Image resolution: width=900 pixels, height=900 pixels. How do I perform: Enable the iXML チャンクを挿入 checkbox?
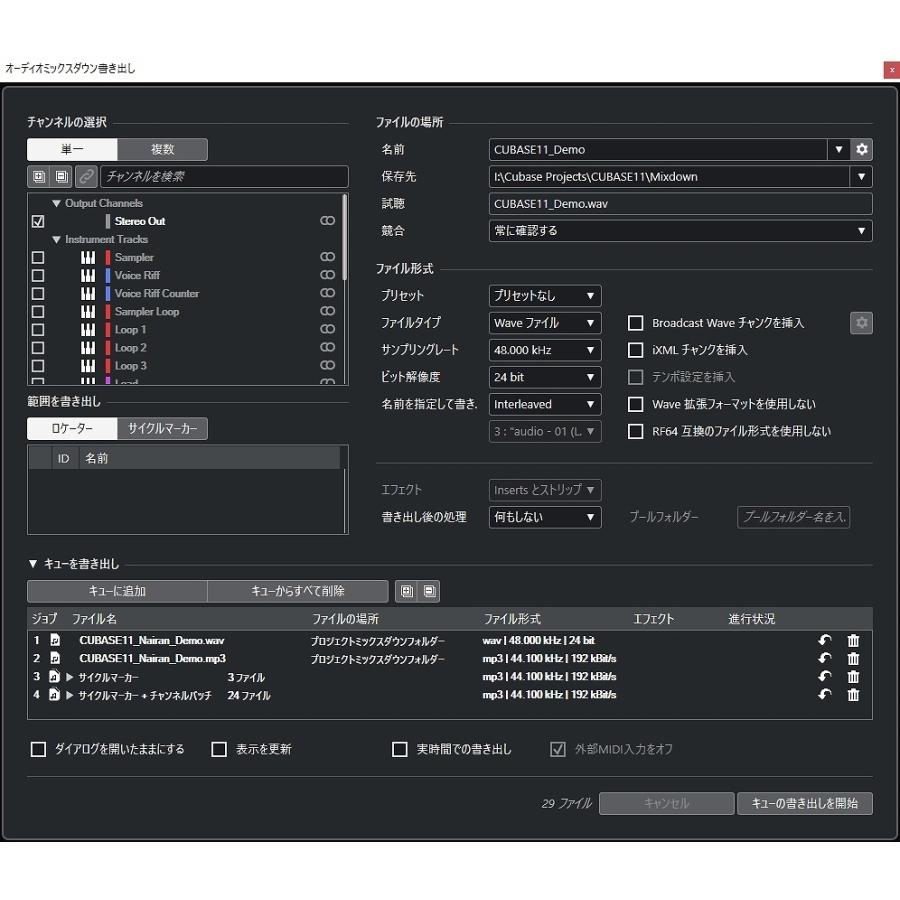point(635,350)
